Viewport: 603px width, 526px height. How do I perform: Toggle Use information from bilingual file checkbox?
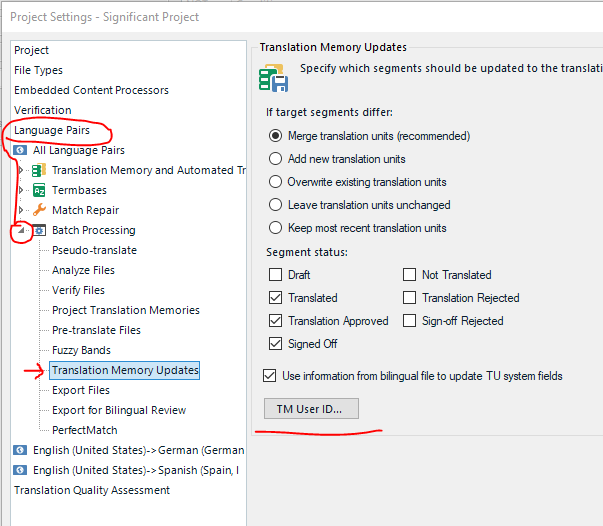point(270,376)
